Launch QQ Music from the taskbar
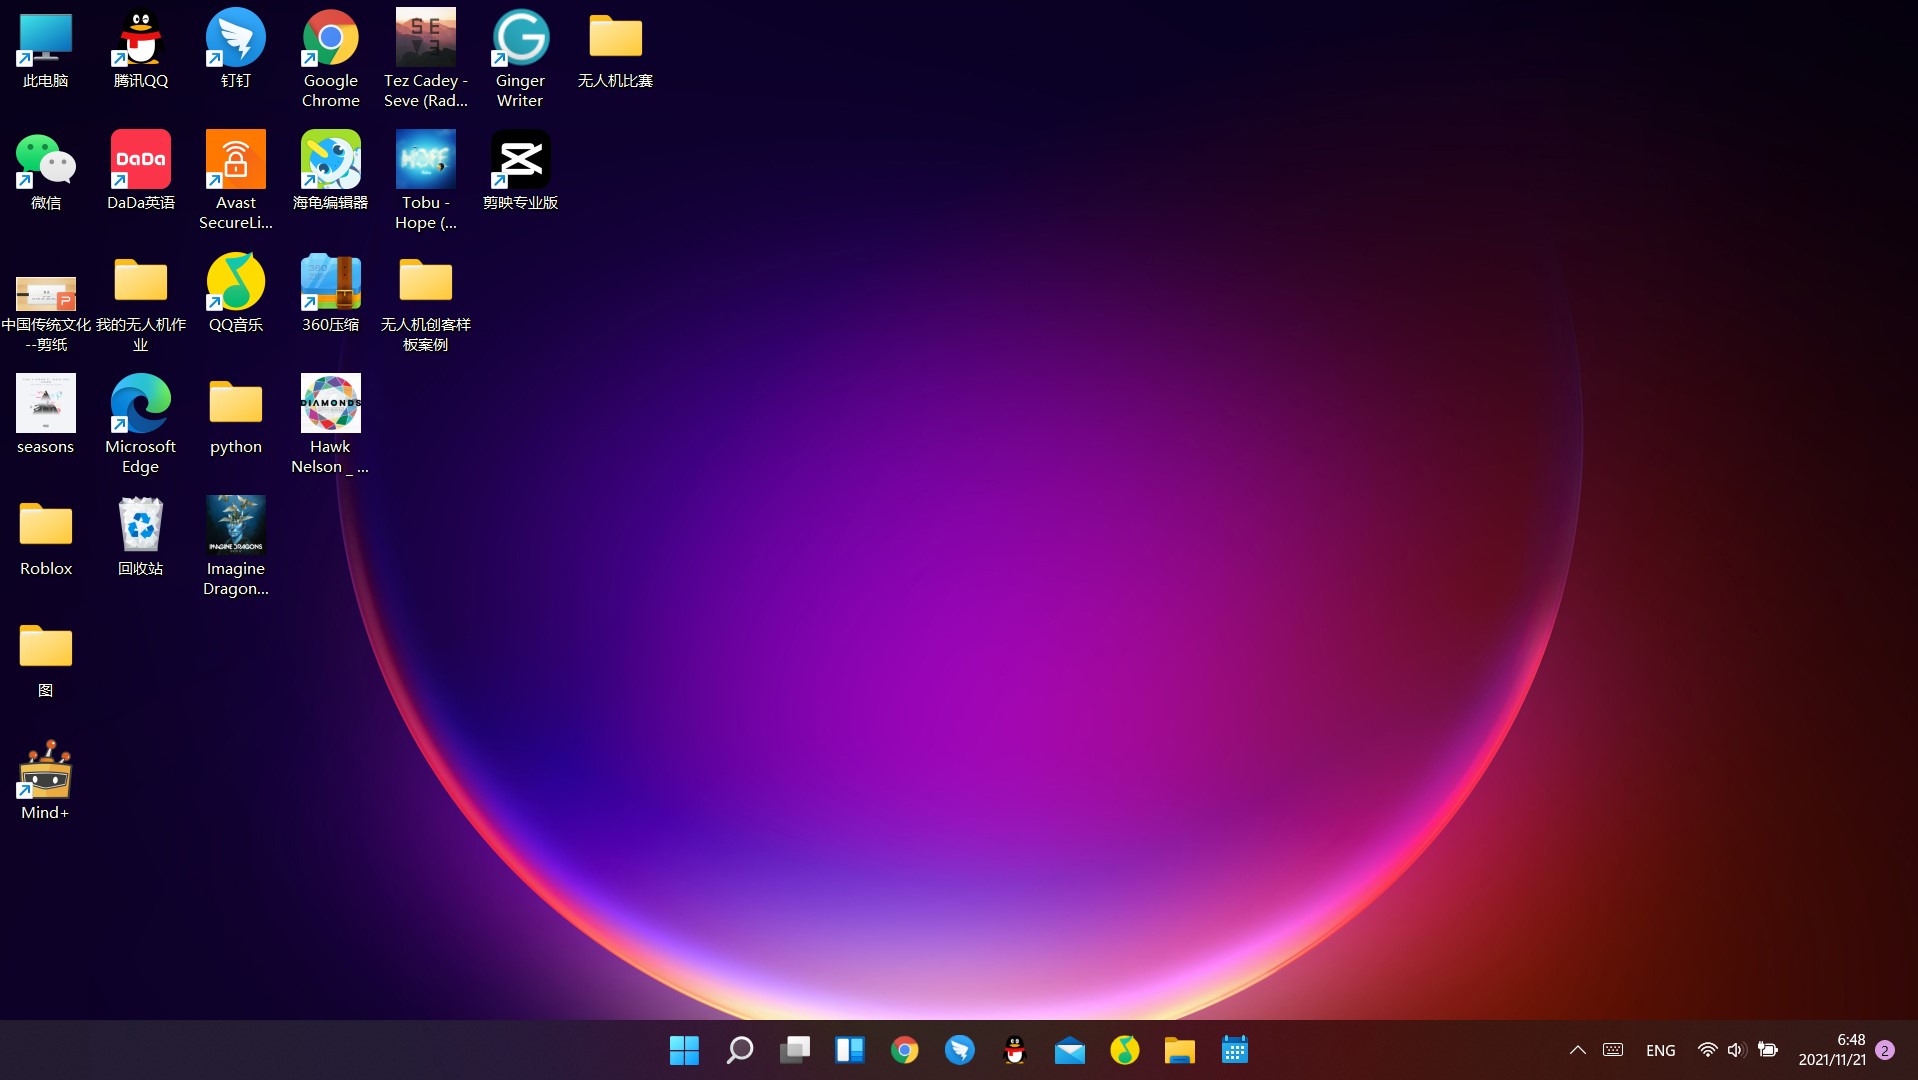Image resolution: width=1918 pixels, height=1080 pixels. (1125, 1050)
